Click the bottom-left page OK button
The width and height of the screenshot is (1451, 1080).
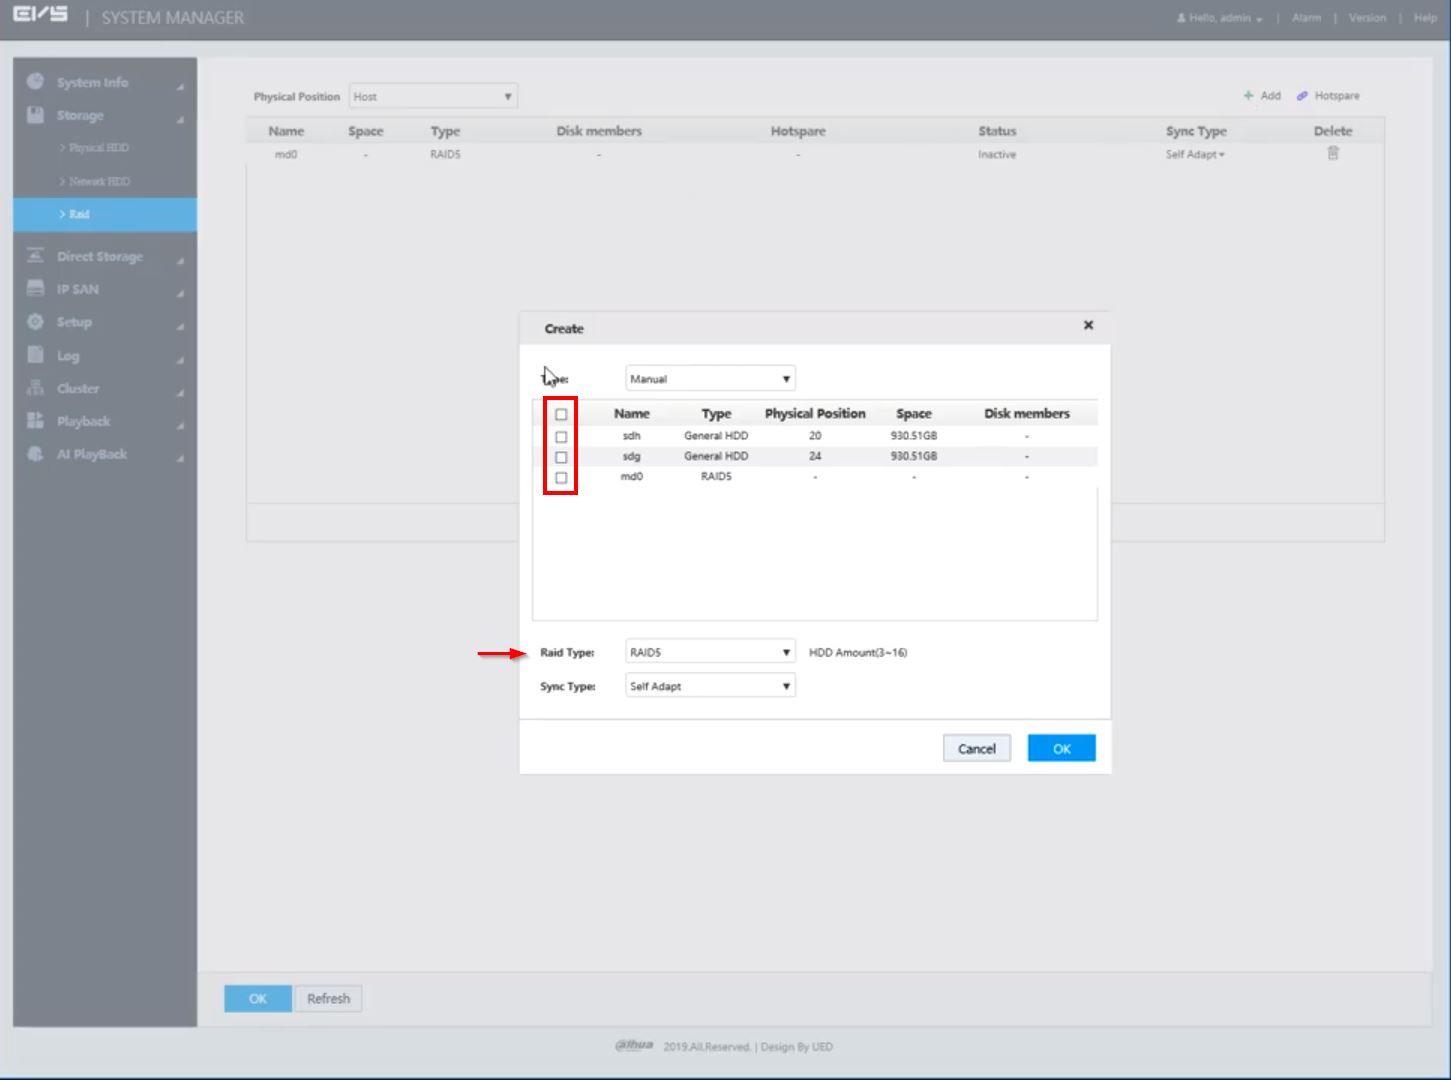pyautogui.click(x=258, y=998)
